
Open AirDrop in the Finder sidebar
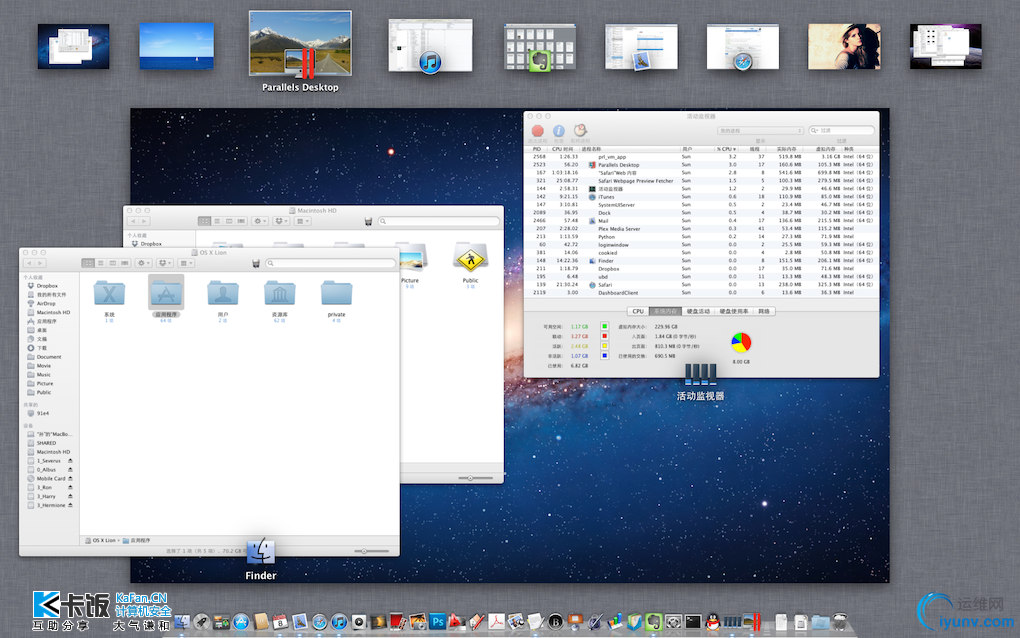[x=46, y=304]
